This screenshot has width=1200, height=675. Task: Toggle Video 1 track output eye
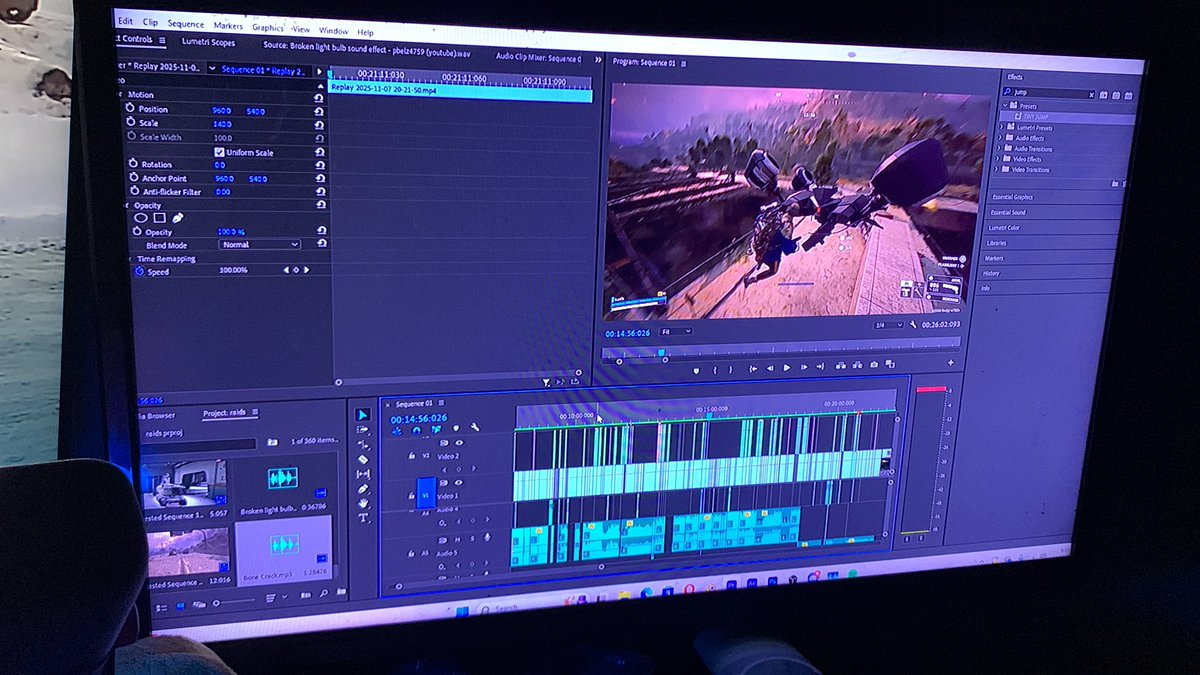click(x=460, y=482)
